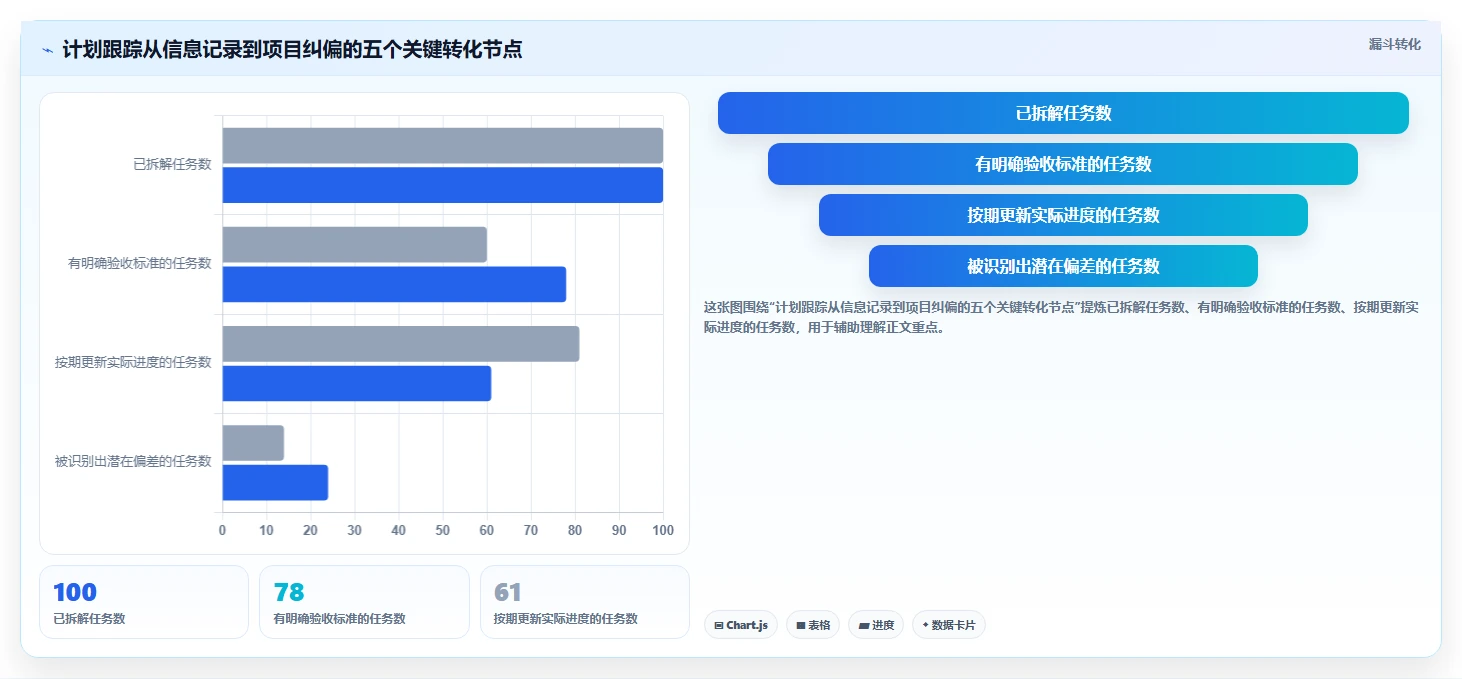The height and width of the screenshot is (679, 1462).
Task: Click the blue chart bar for 被识别出潜在偏差的任务数
Action: [x=275, y=482]
